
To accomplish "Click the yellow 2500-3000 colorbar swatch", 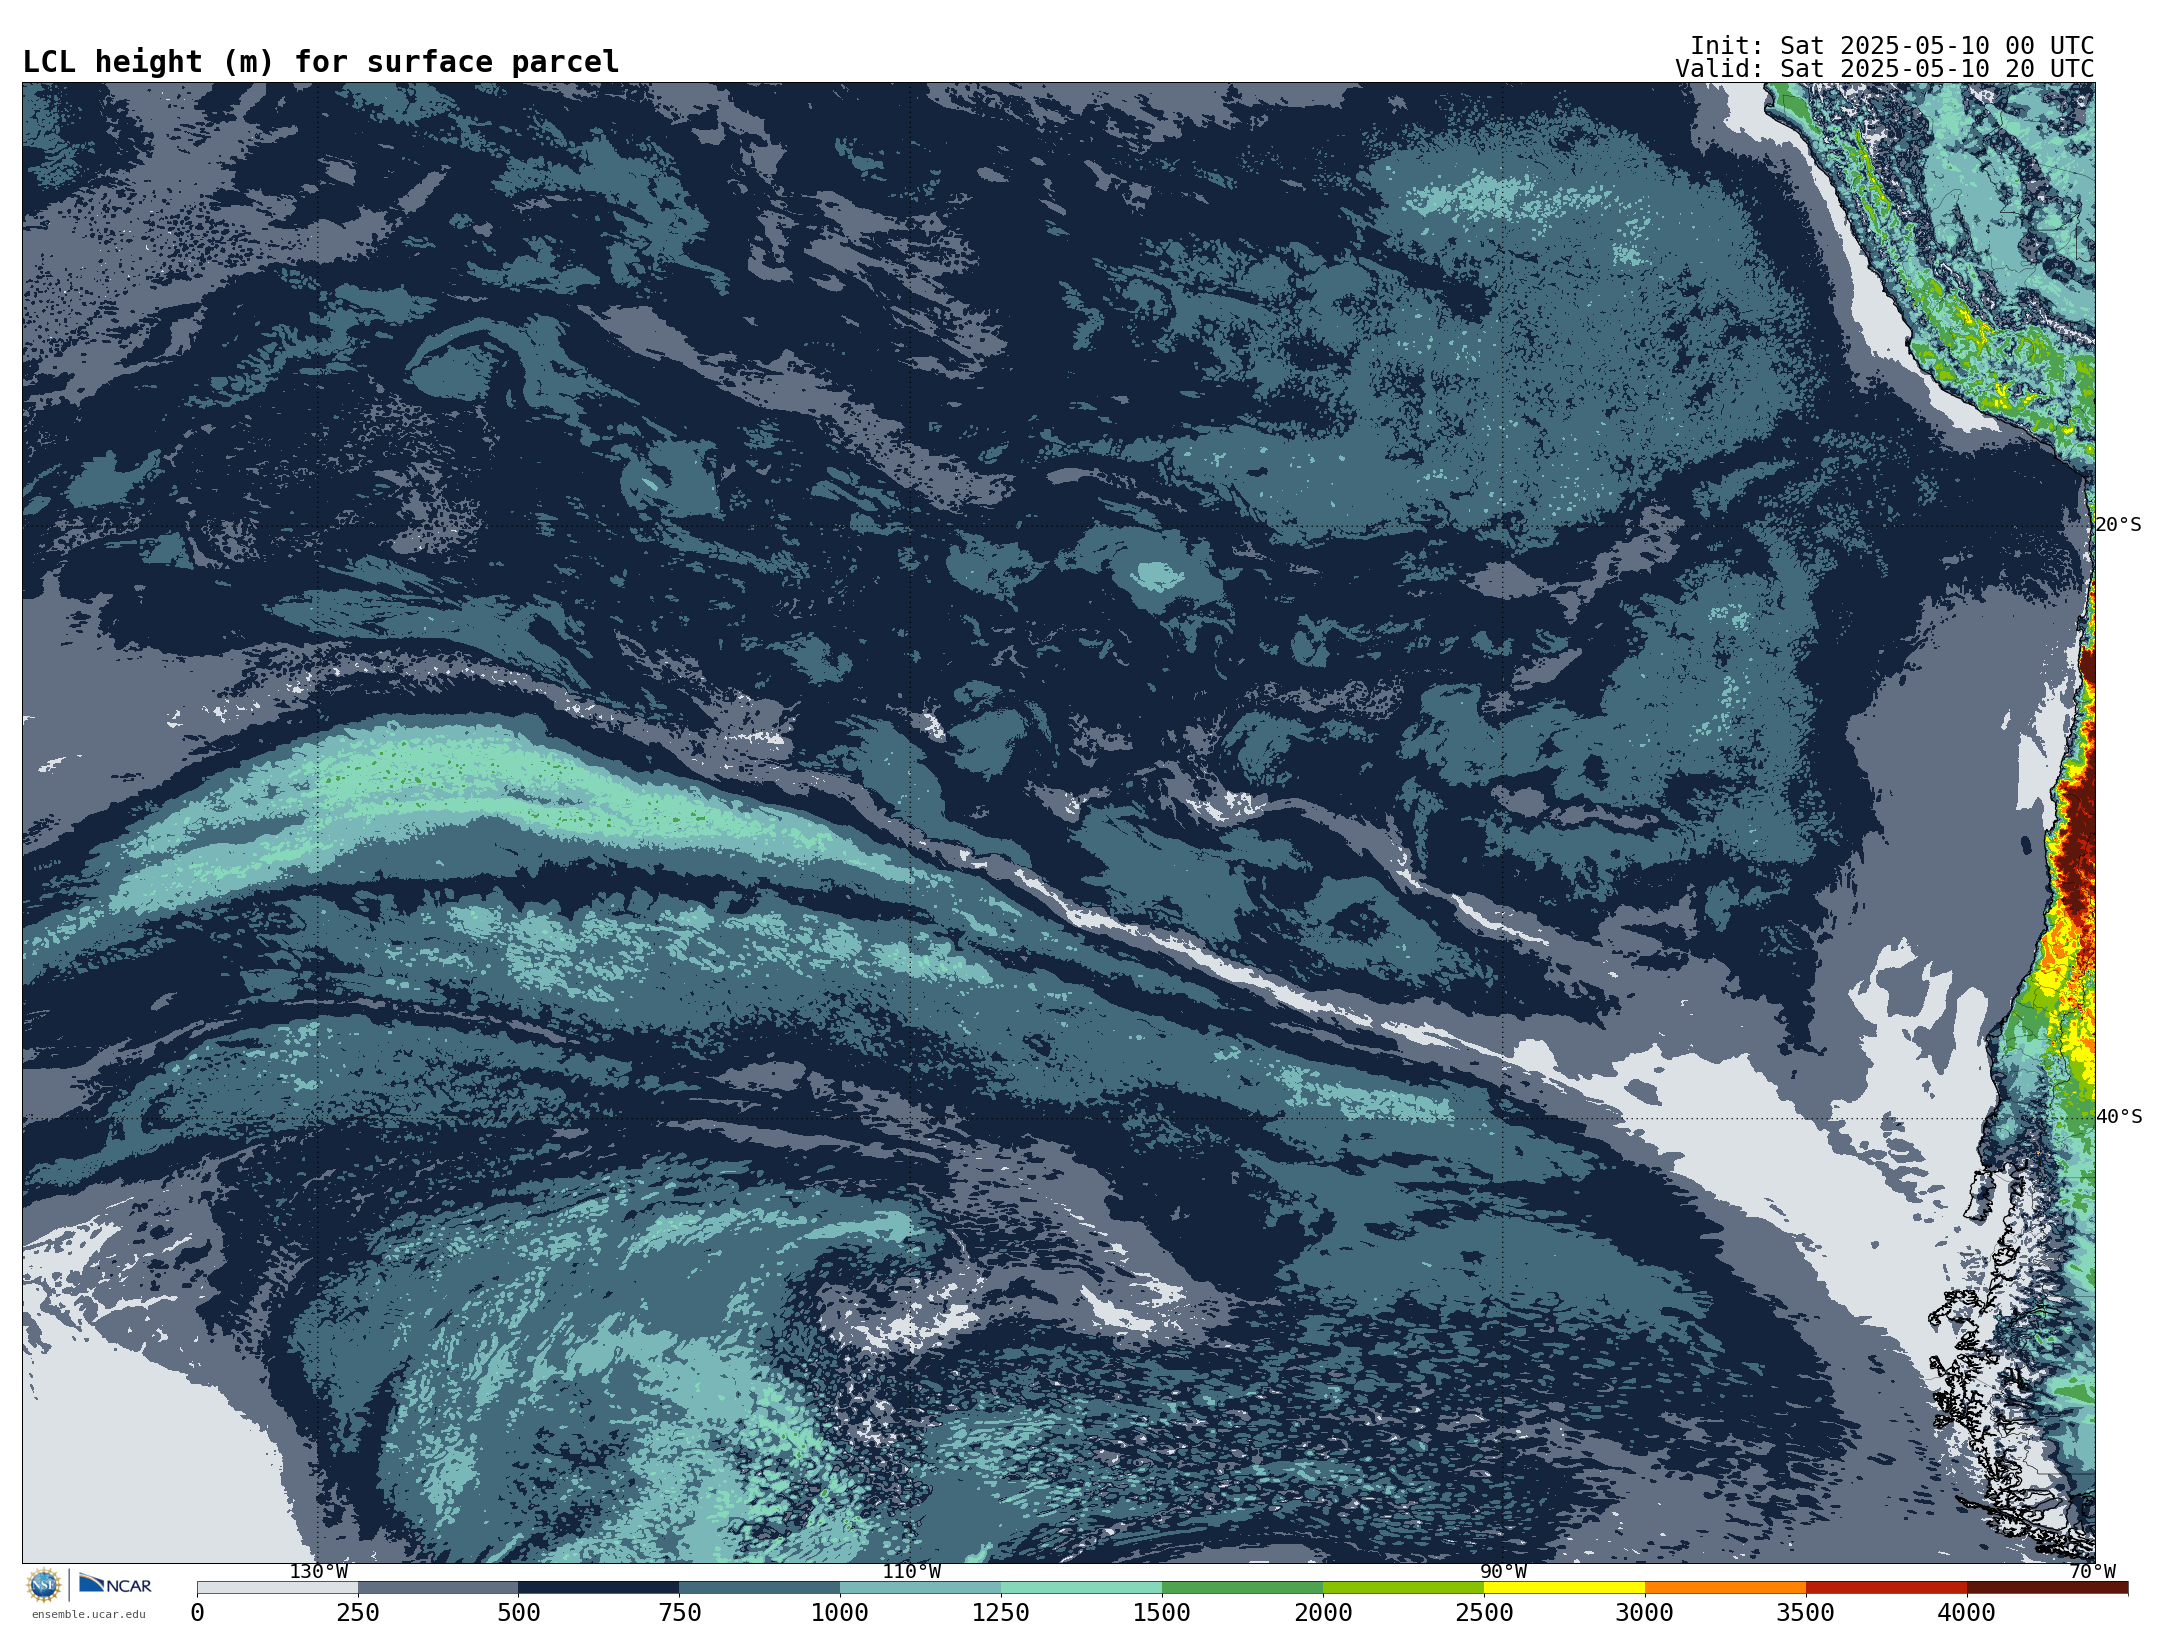I will (1565, 1588).
